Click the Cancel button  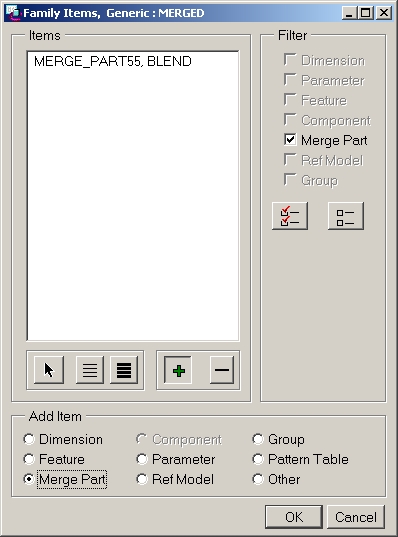coord(356,517)
